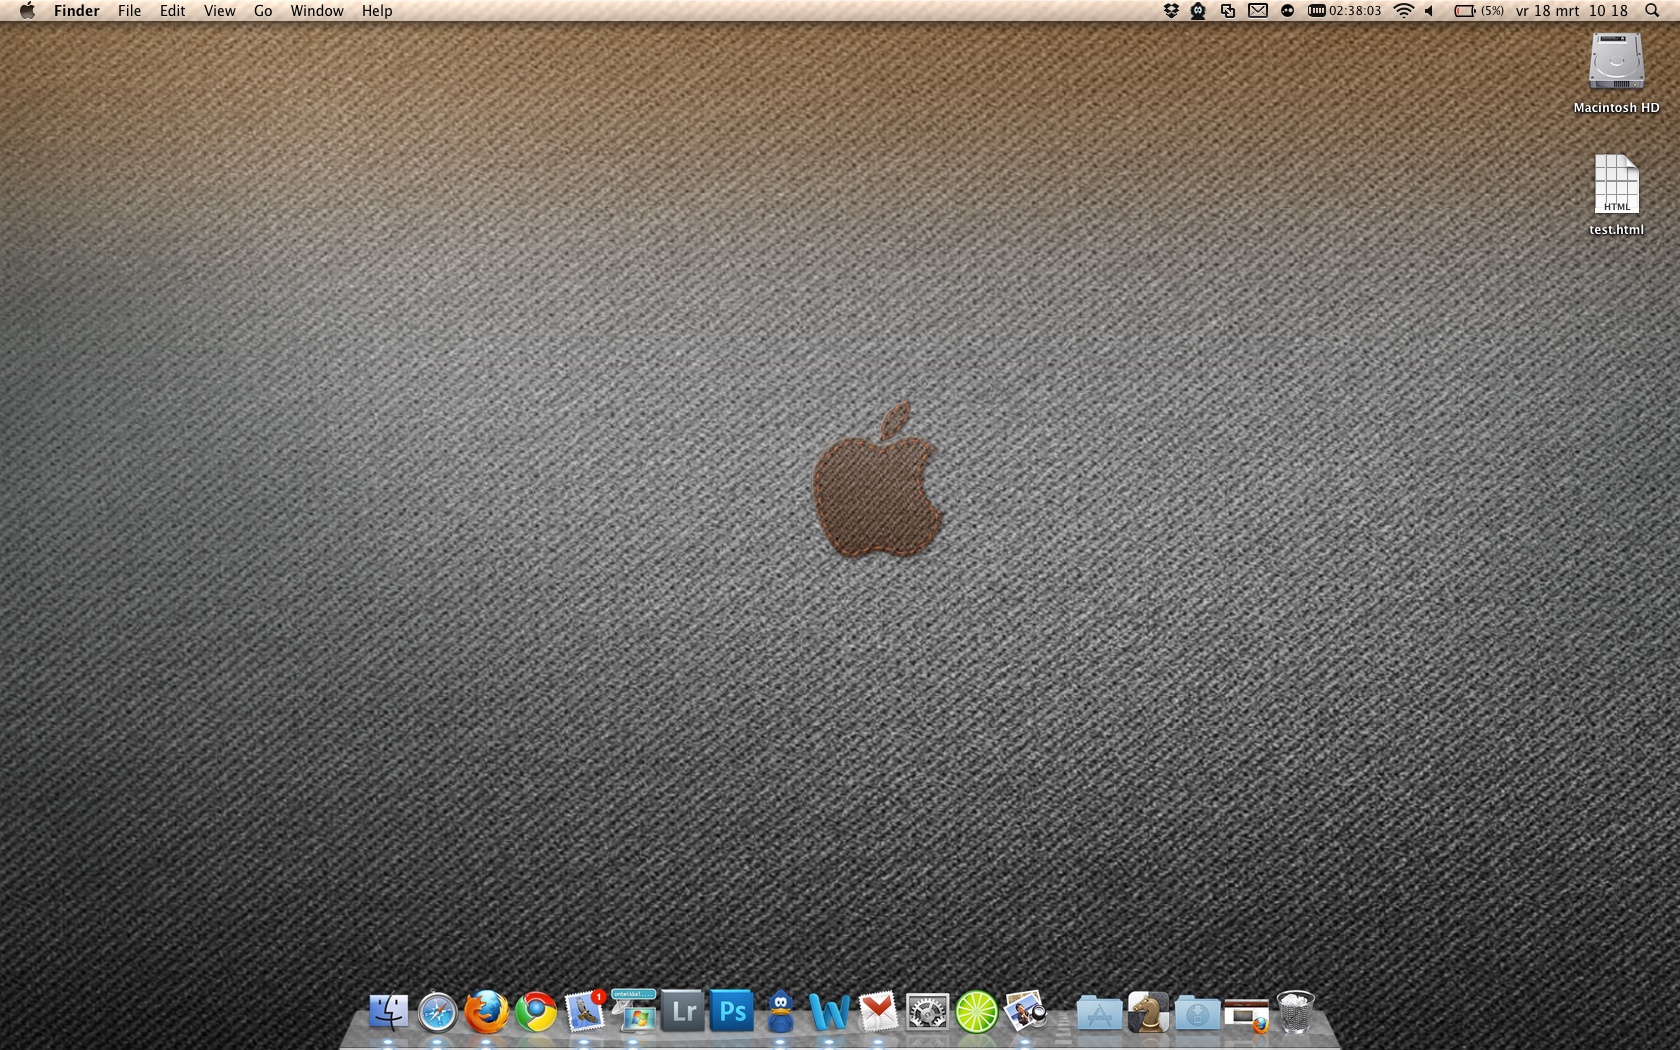Click the date and clock in menu bar
The image size is (1680, 1050).
[x=1571, y=11]
